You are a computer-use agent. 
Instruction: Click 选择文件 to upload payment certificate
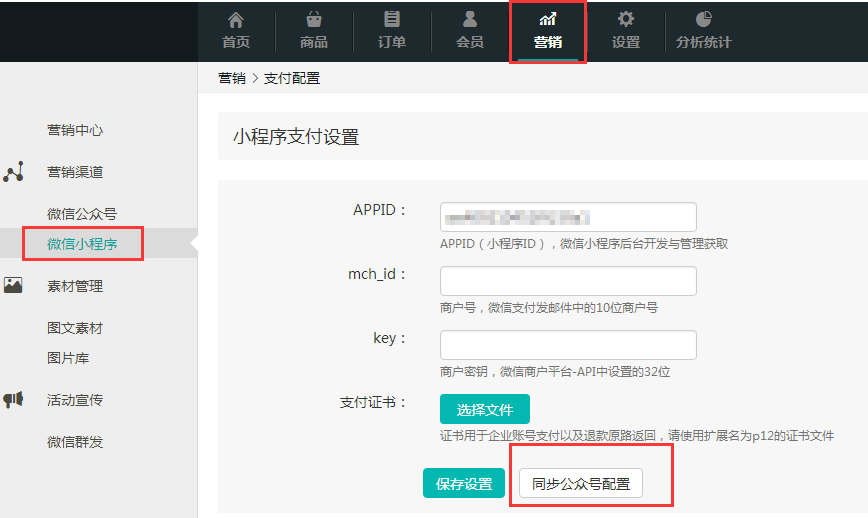(485, 409)
